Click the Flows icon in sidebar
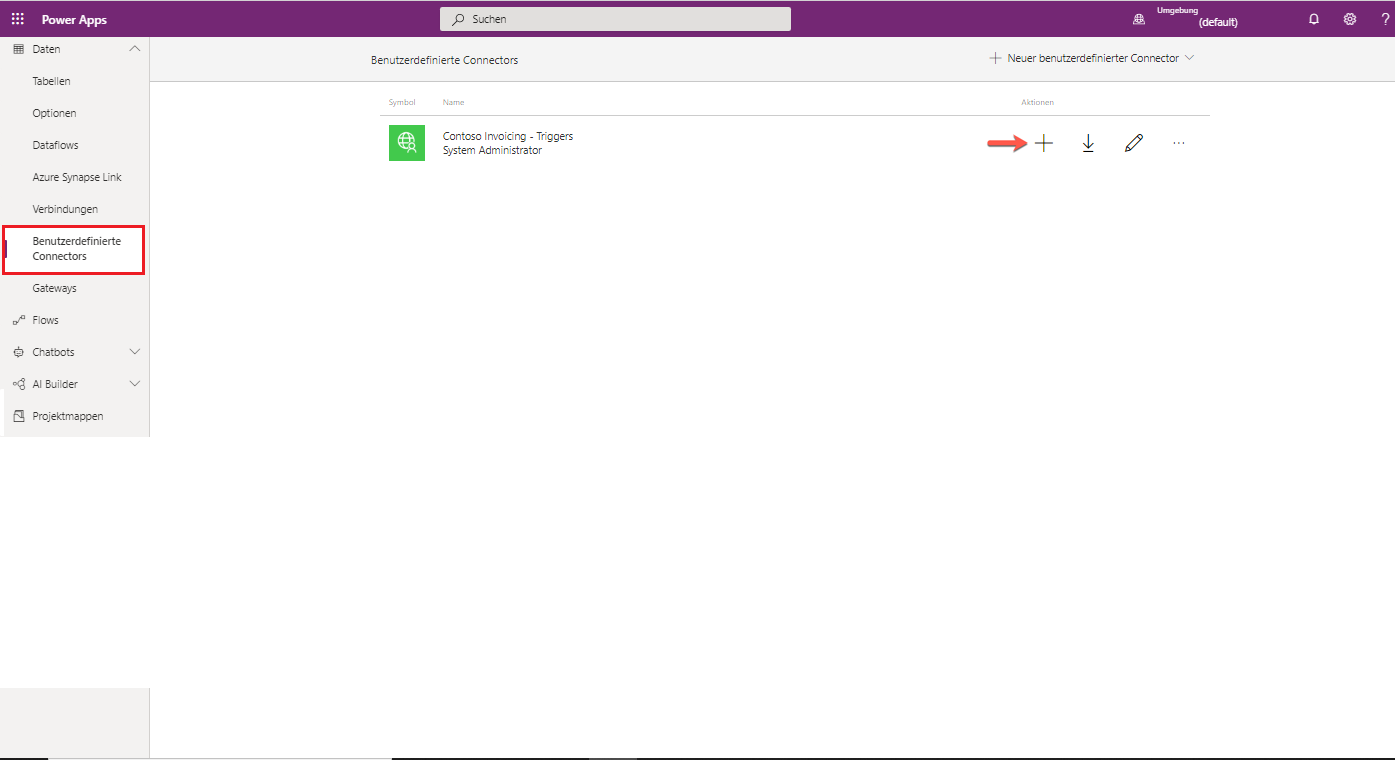The image size is (1395, 760). (18, 320)
